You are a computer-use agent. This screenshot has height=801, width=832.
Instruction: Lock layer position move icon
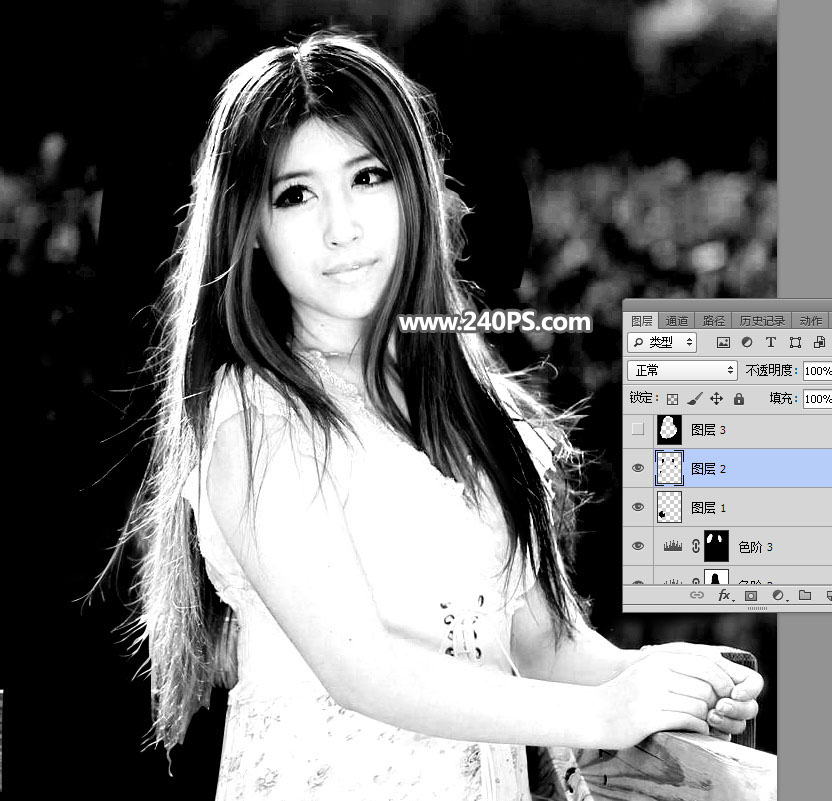click(x=716, y=398)
